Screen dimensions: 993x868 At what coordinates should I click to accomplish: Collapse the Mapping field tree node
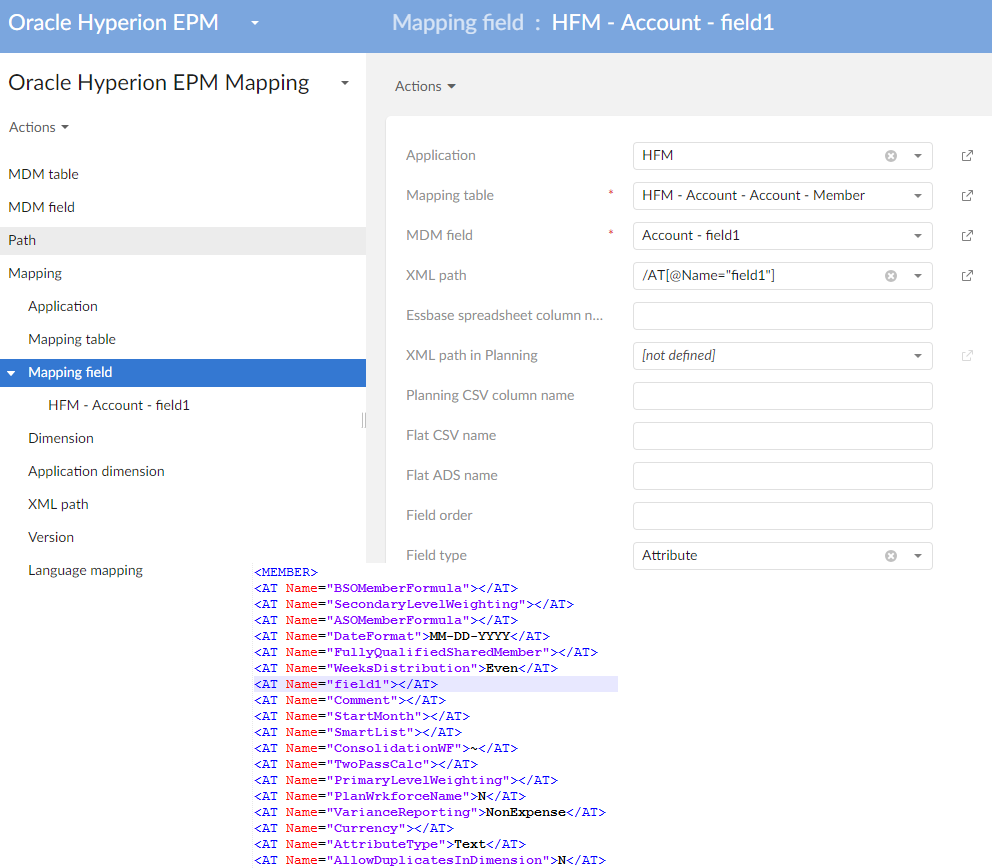(11, 373)
